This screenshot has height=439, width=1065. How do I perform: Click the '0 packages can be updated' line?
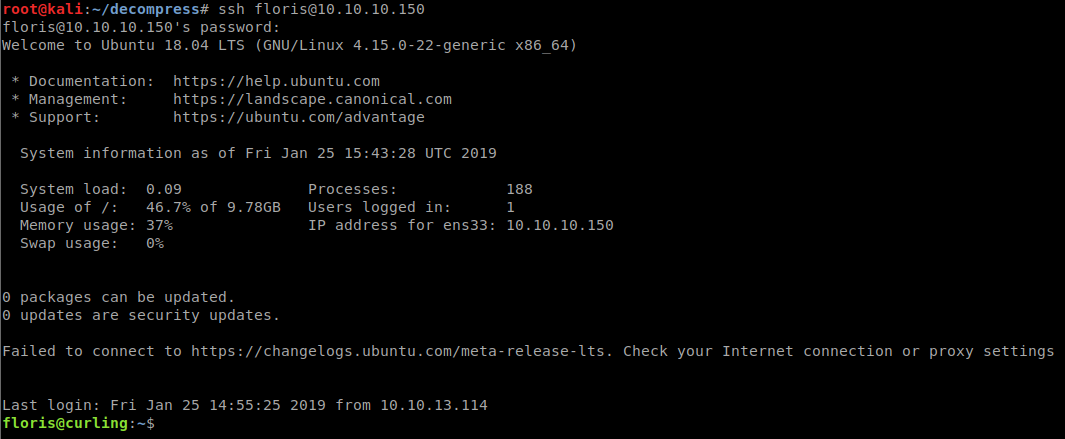click(118, 297)
